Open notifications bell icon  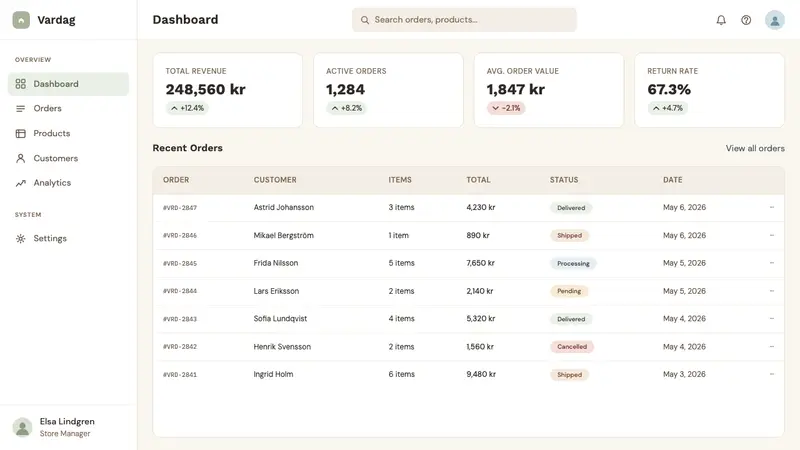tap(721, 20)
